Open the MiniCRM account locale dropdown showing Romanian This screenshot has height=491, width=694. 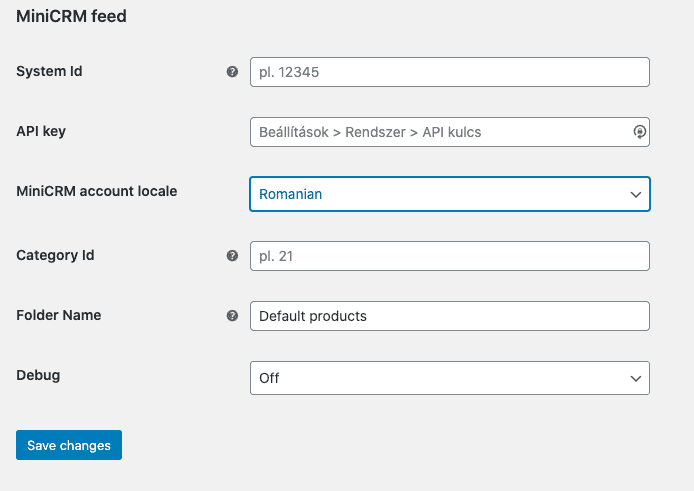450,194
